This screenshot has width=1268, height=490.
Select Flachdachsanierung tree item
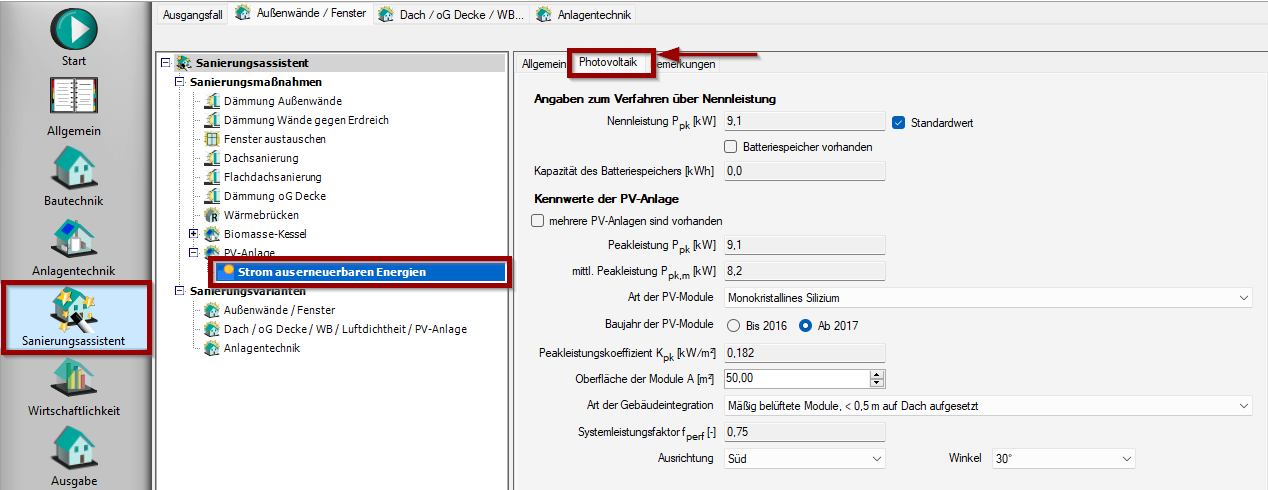click(x=273, y=177)
